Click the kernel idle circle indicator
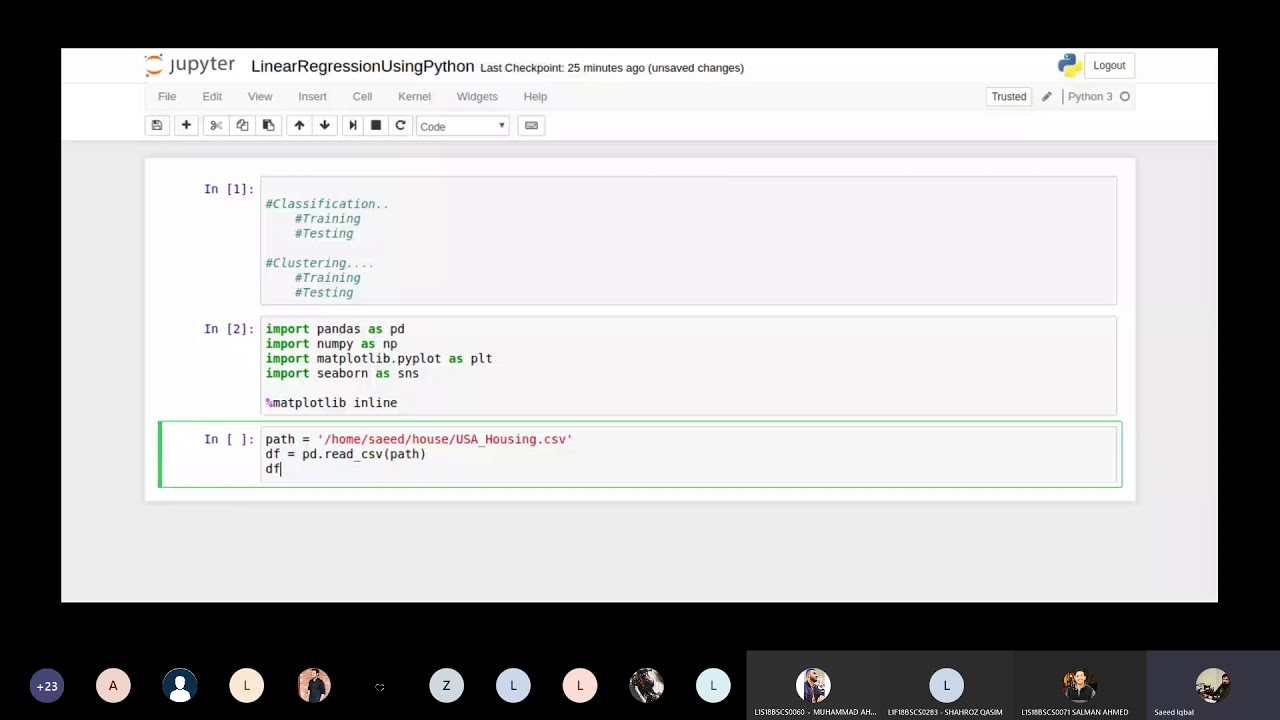Viewport: 1280px width, 720px height. 1125,97
